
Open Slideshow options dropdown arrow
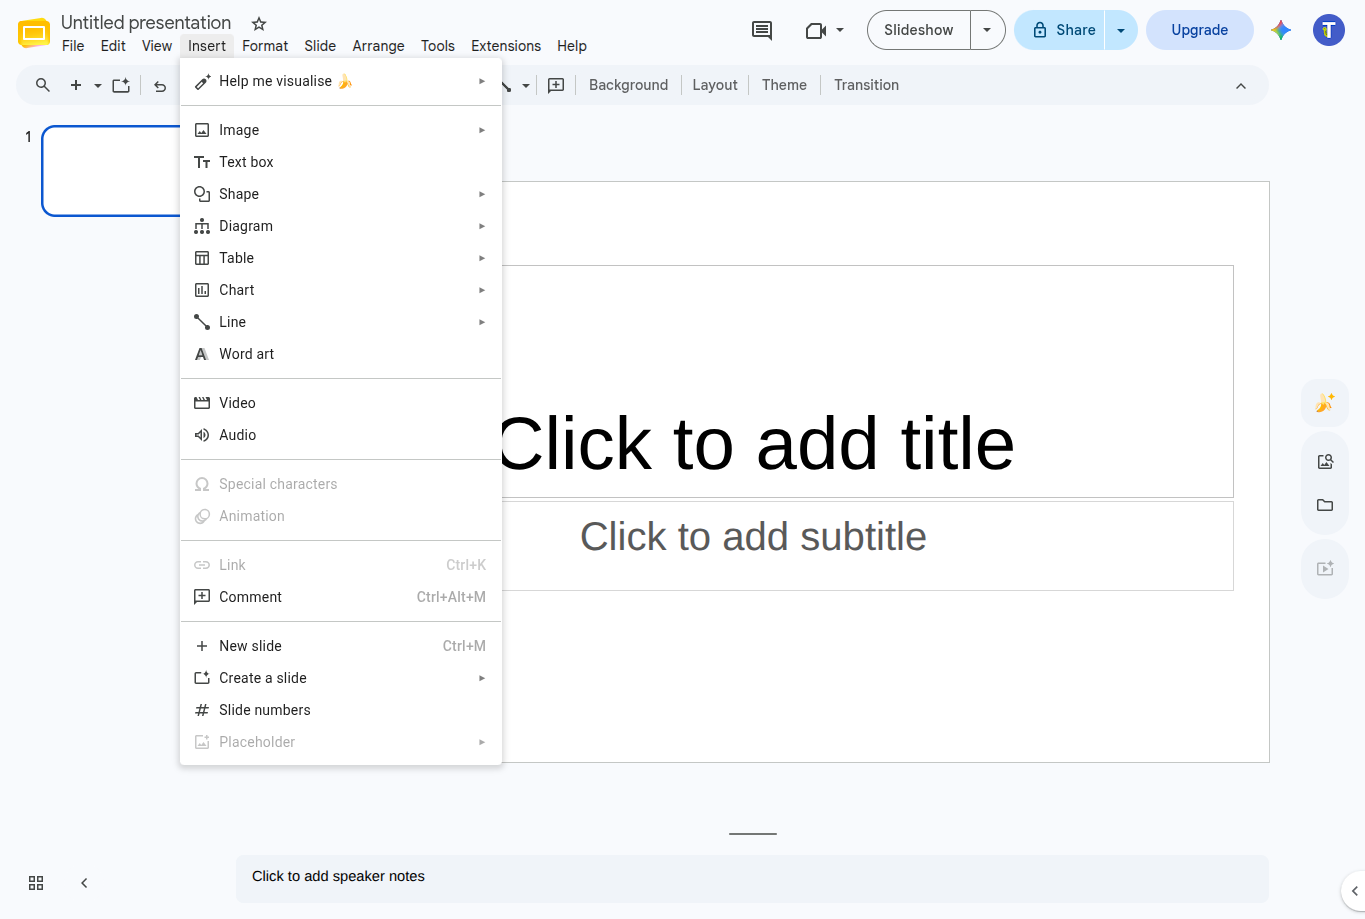987,30
